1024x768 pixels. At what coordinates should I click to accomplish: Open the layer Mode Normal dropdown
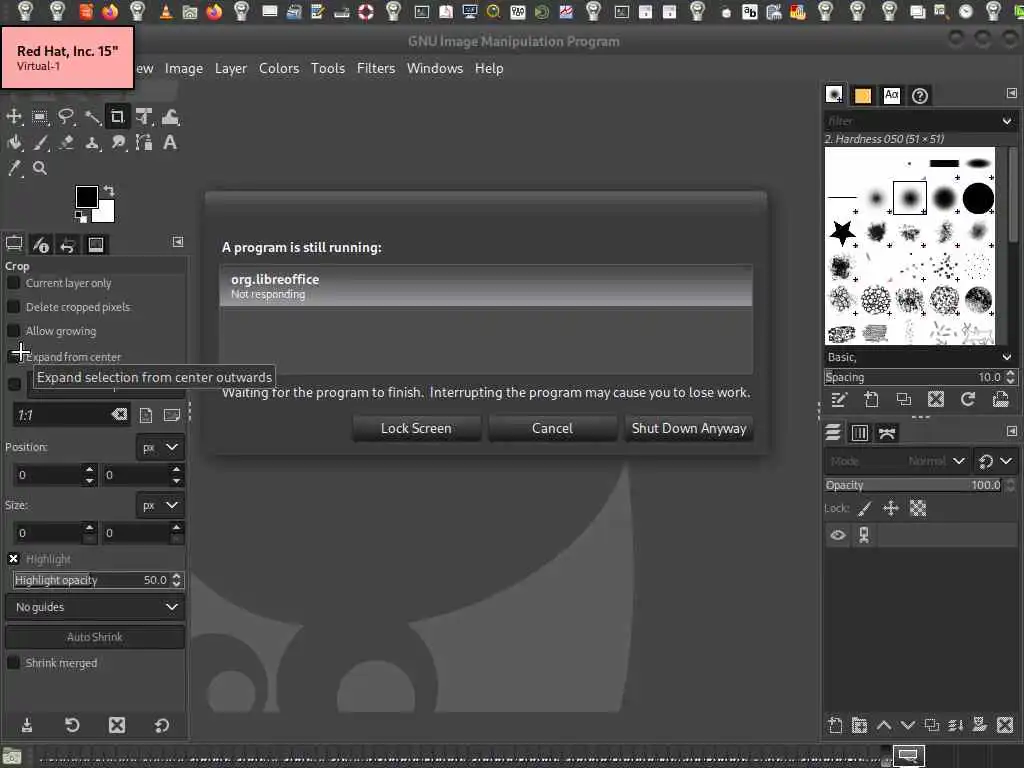coord(896,461)
